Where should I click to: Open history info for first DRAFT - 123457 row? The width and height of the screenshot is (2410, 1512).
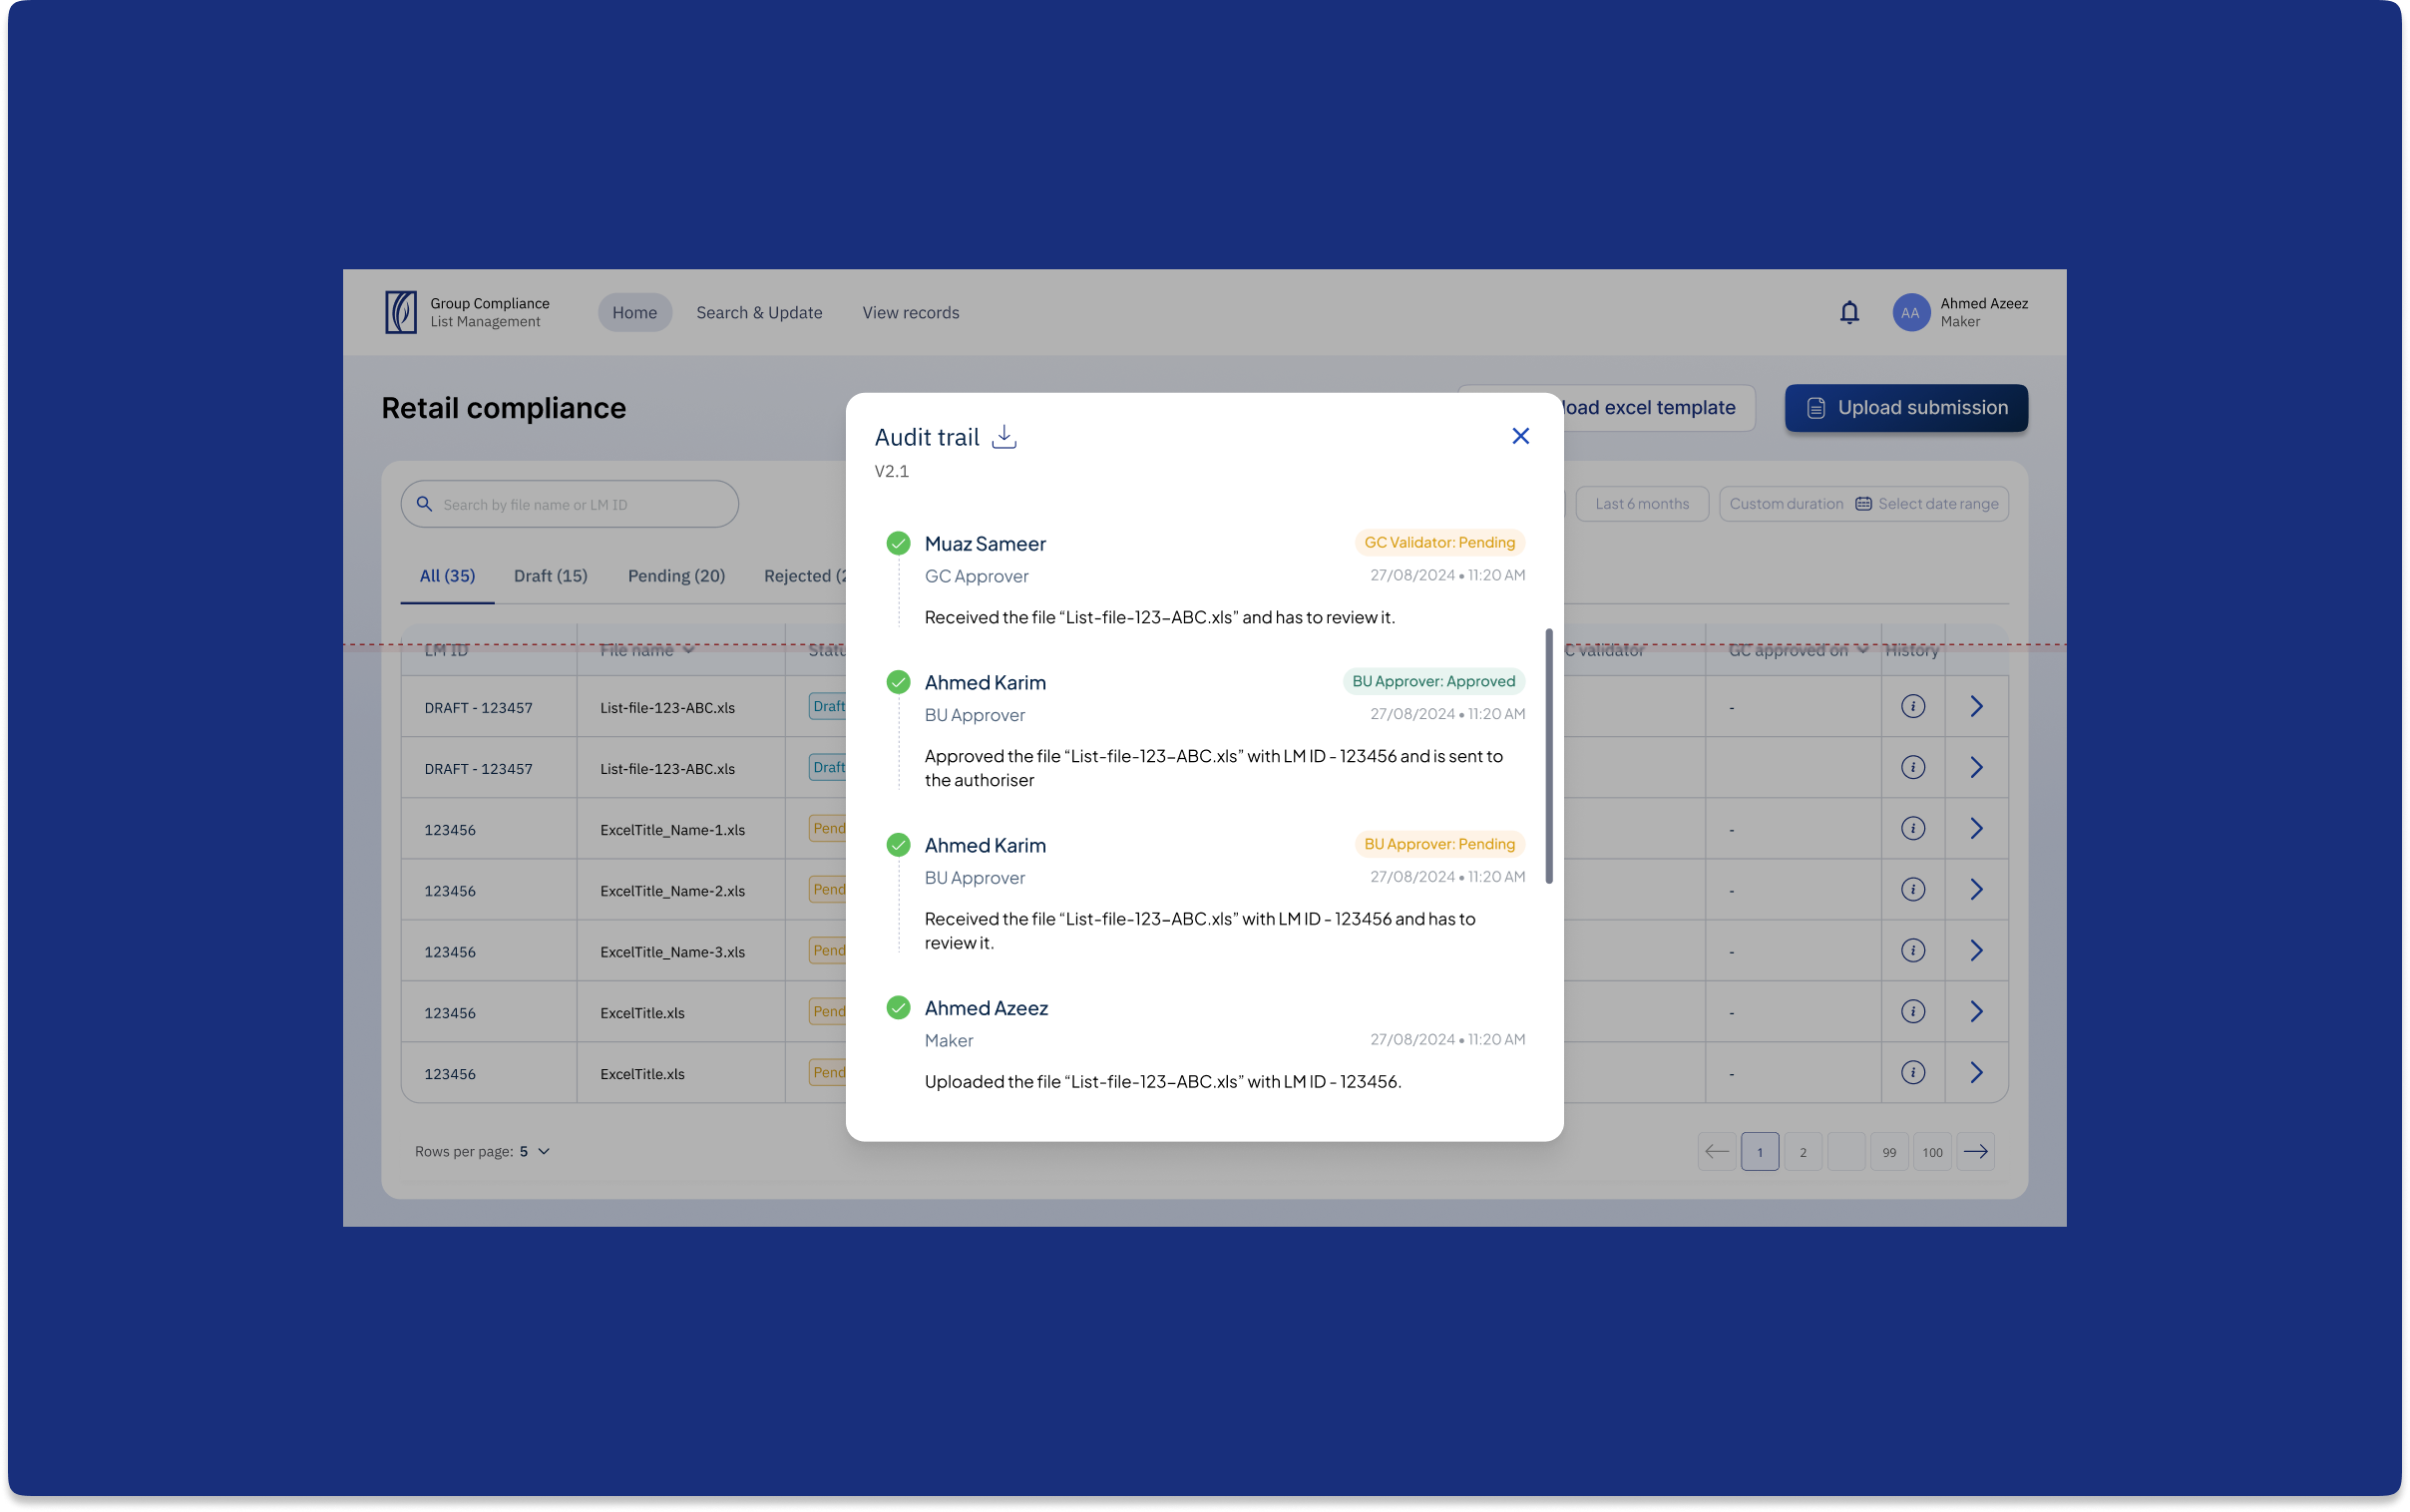coord(1912,706)
